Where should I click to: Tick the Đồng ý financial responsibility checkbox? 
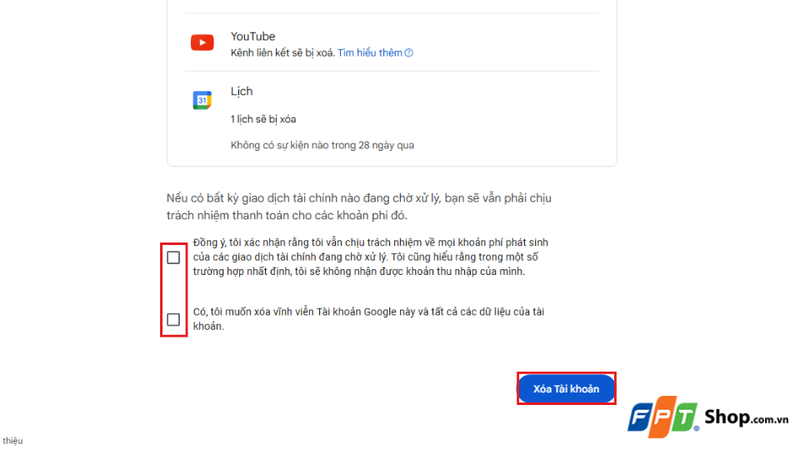coord(173,258)
